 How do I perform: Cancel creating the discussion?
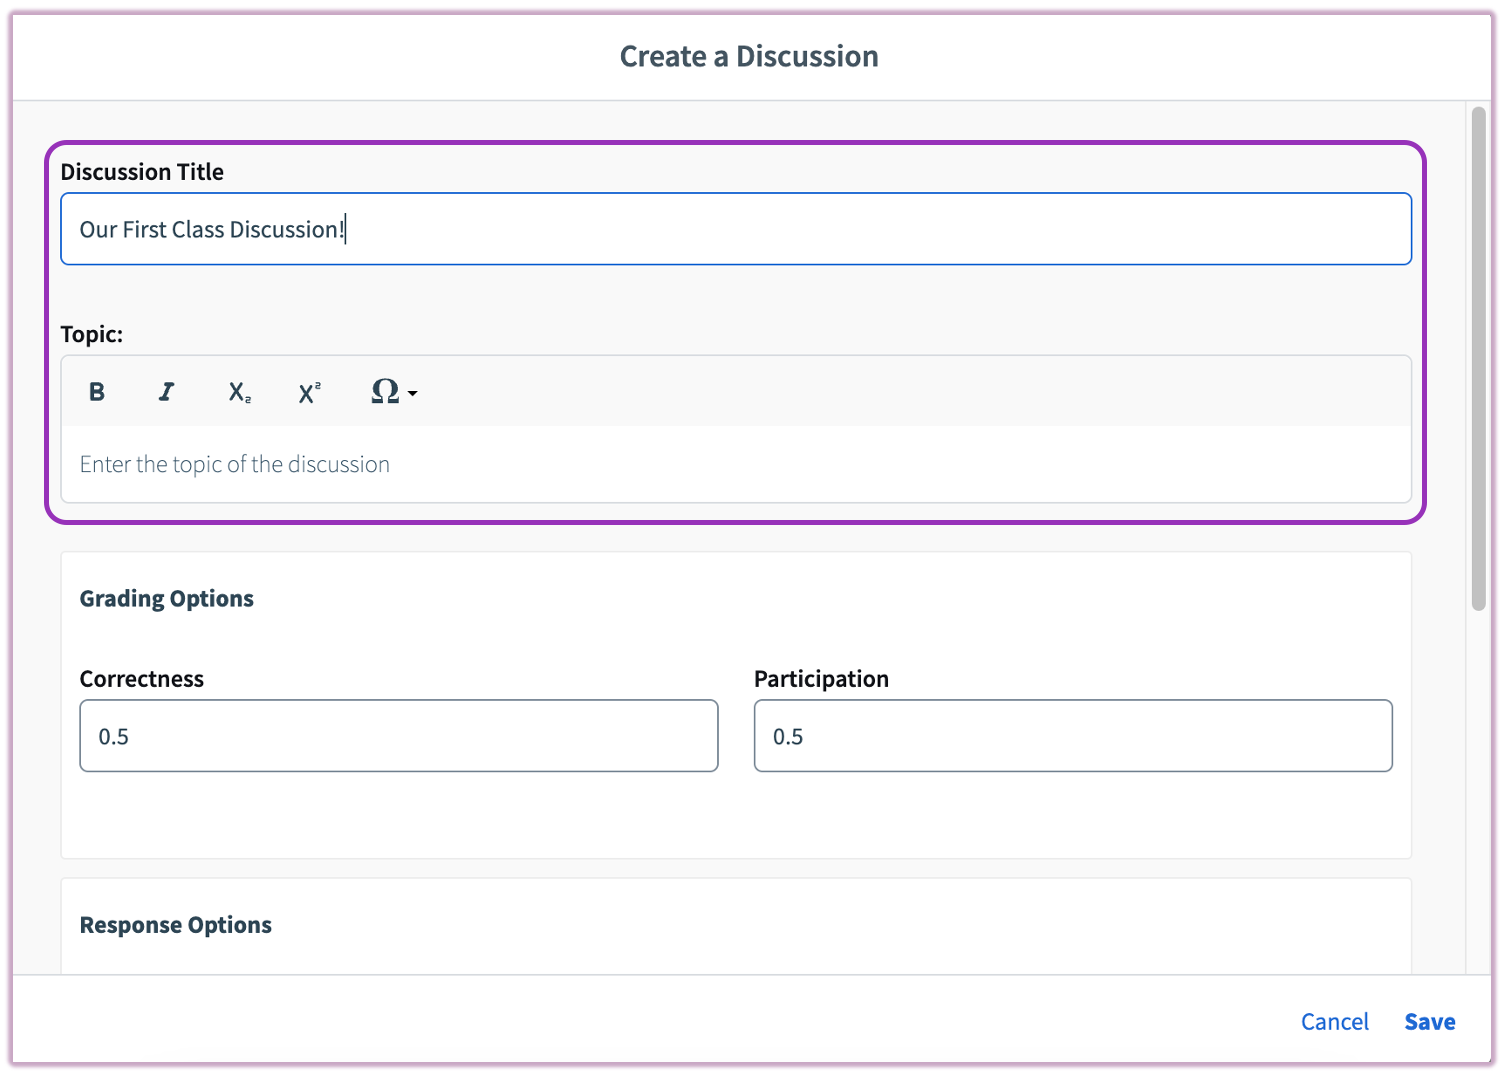(1334, 1021)
